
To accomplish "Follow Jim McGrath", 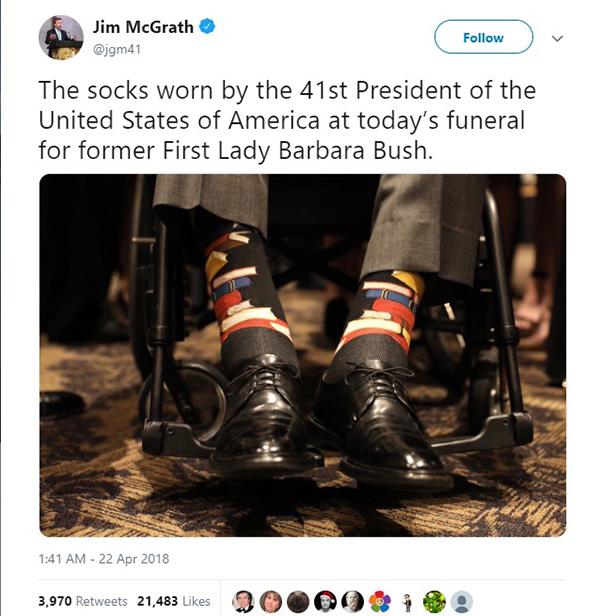I will (483, 37).
